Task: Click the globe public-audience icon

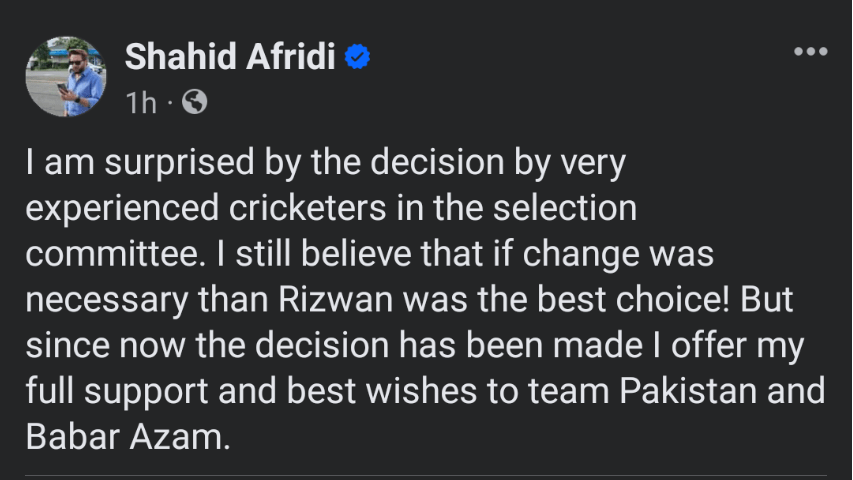Action: [x=194, y=101]
